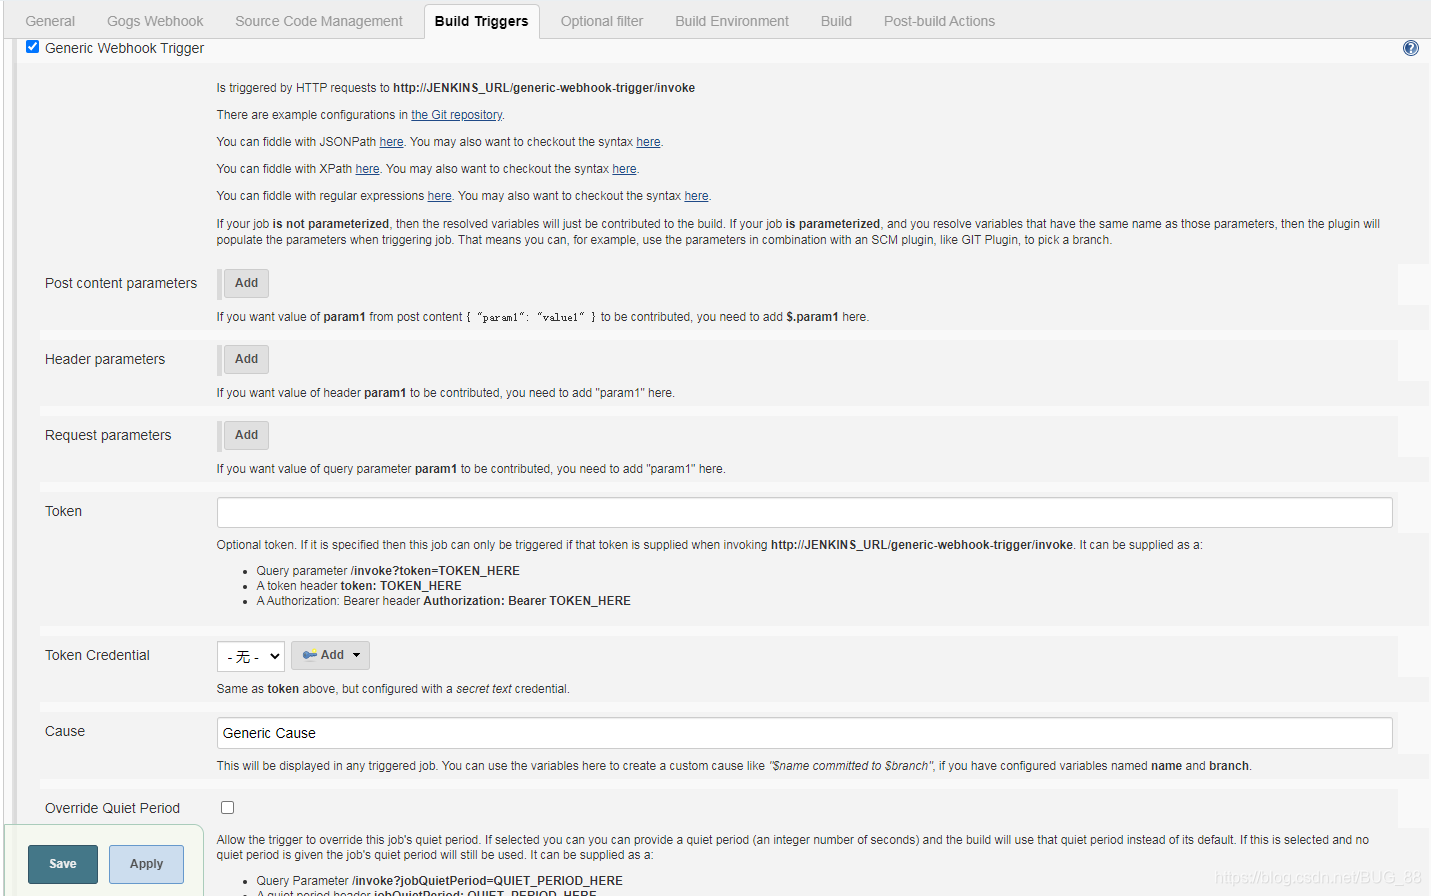Add a new Post content parameter
Image resolution: width=1431 pixels, height=896 pixels.
pos(244,283)
